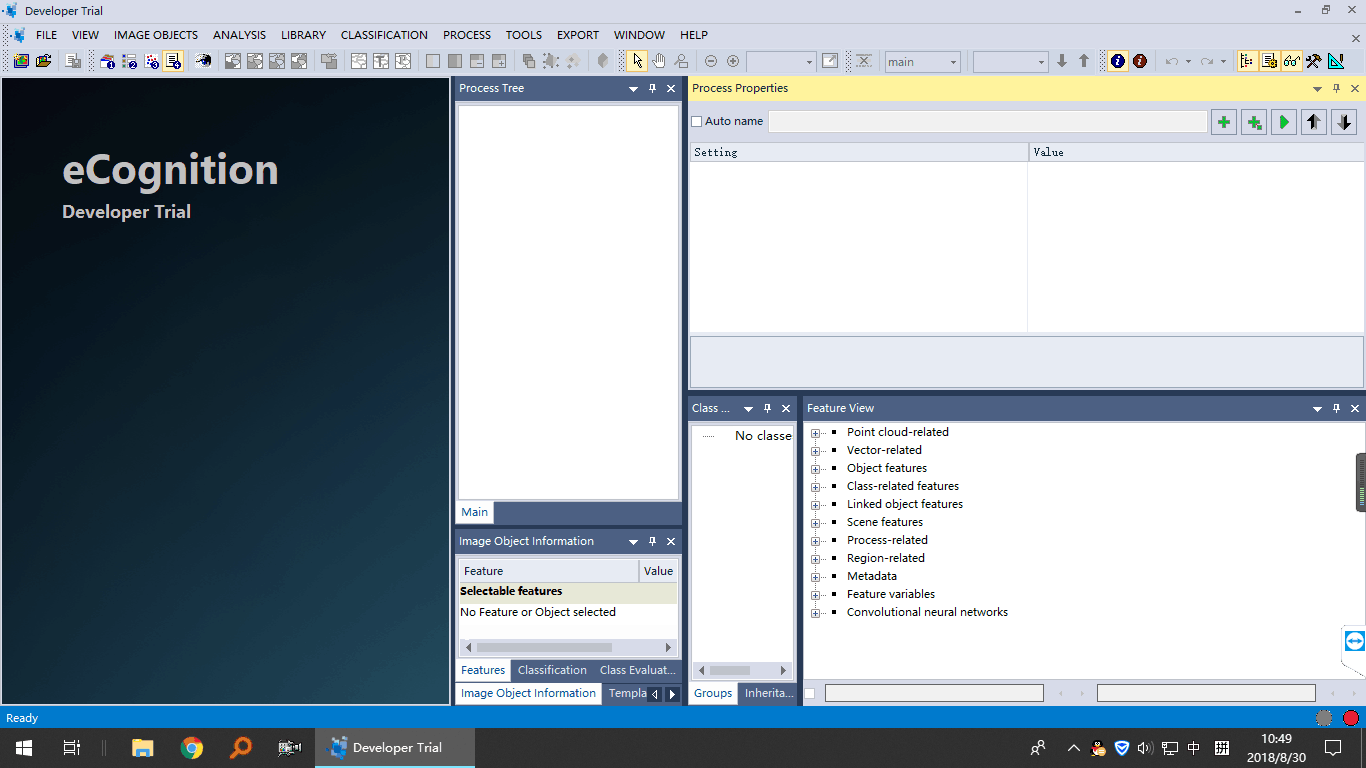
Task: Click the glasses icon in toolbar
Action: (1291, 61)
